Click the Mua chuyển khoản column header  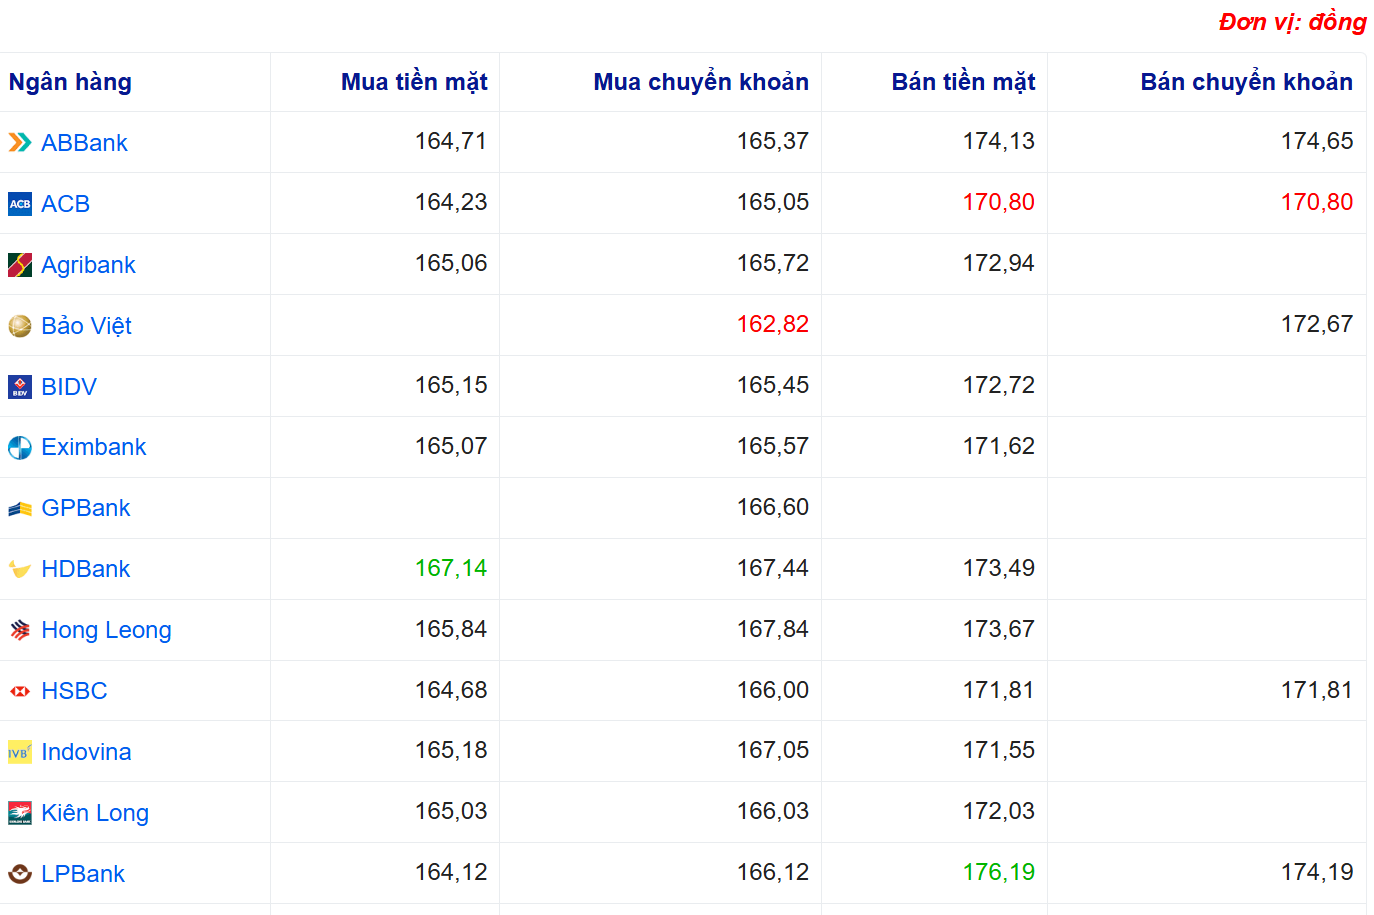pos(701,82)
